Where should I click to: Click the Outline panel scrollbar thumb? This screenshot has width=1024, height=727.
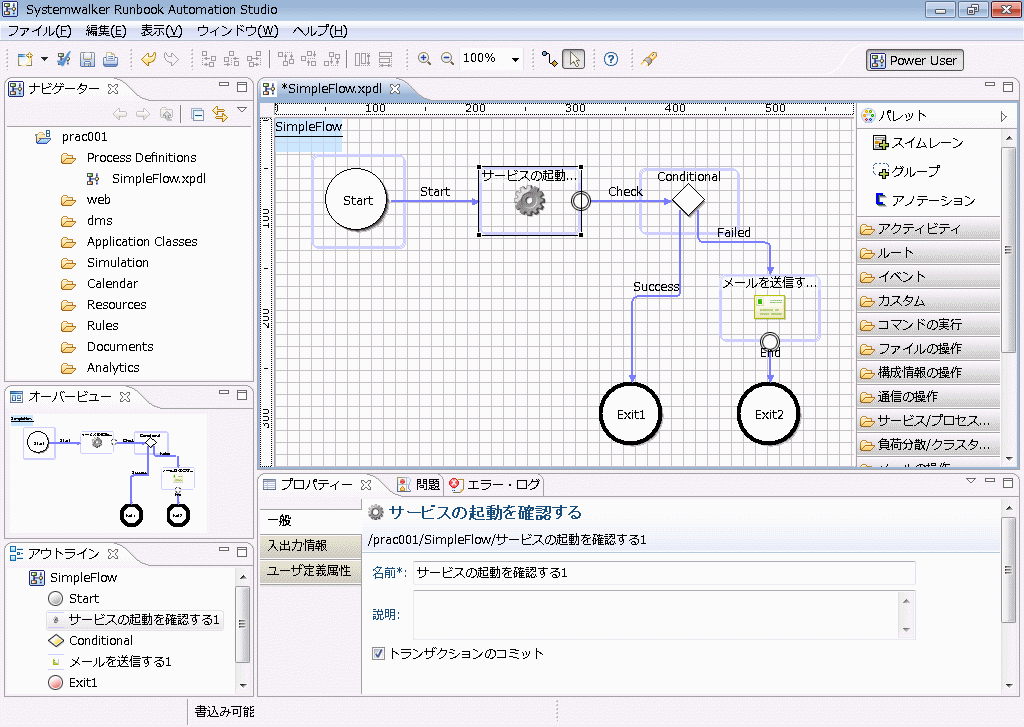(242, 624)
